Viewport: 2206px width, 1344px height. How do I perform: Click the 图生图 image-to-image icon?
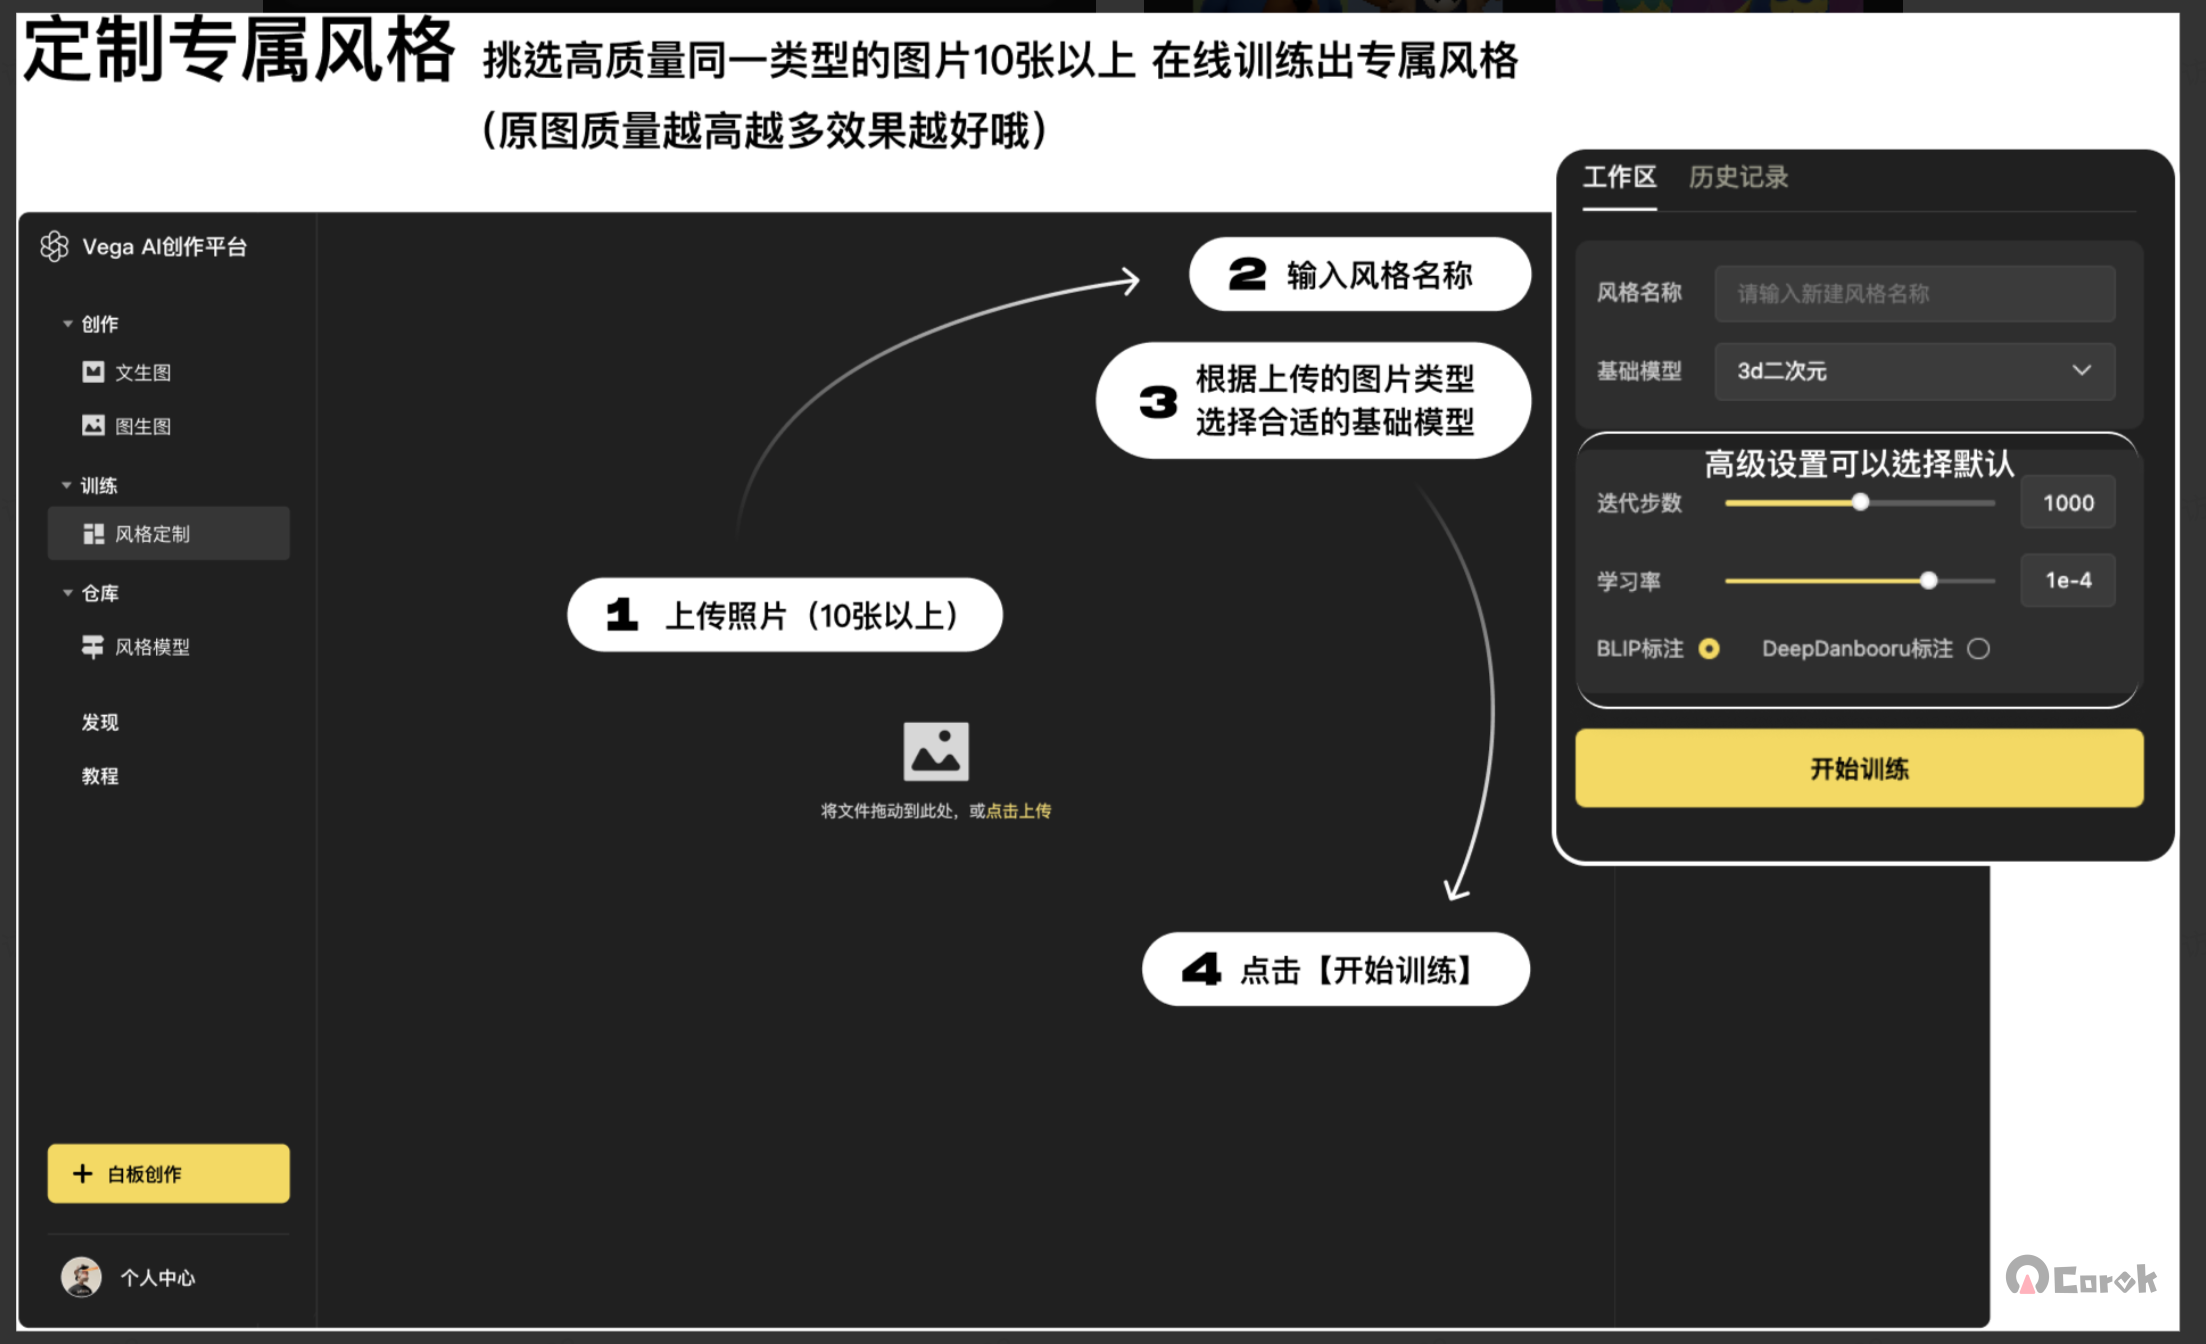coord(93,426)
